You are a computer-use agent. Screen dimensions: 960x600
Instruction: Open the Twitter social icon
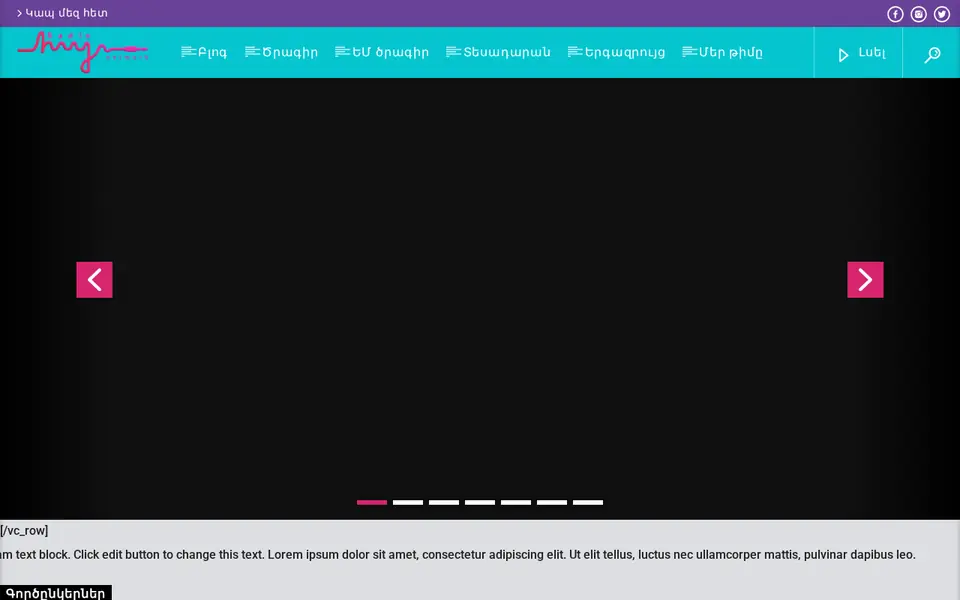tap(942, 14)
